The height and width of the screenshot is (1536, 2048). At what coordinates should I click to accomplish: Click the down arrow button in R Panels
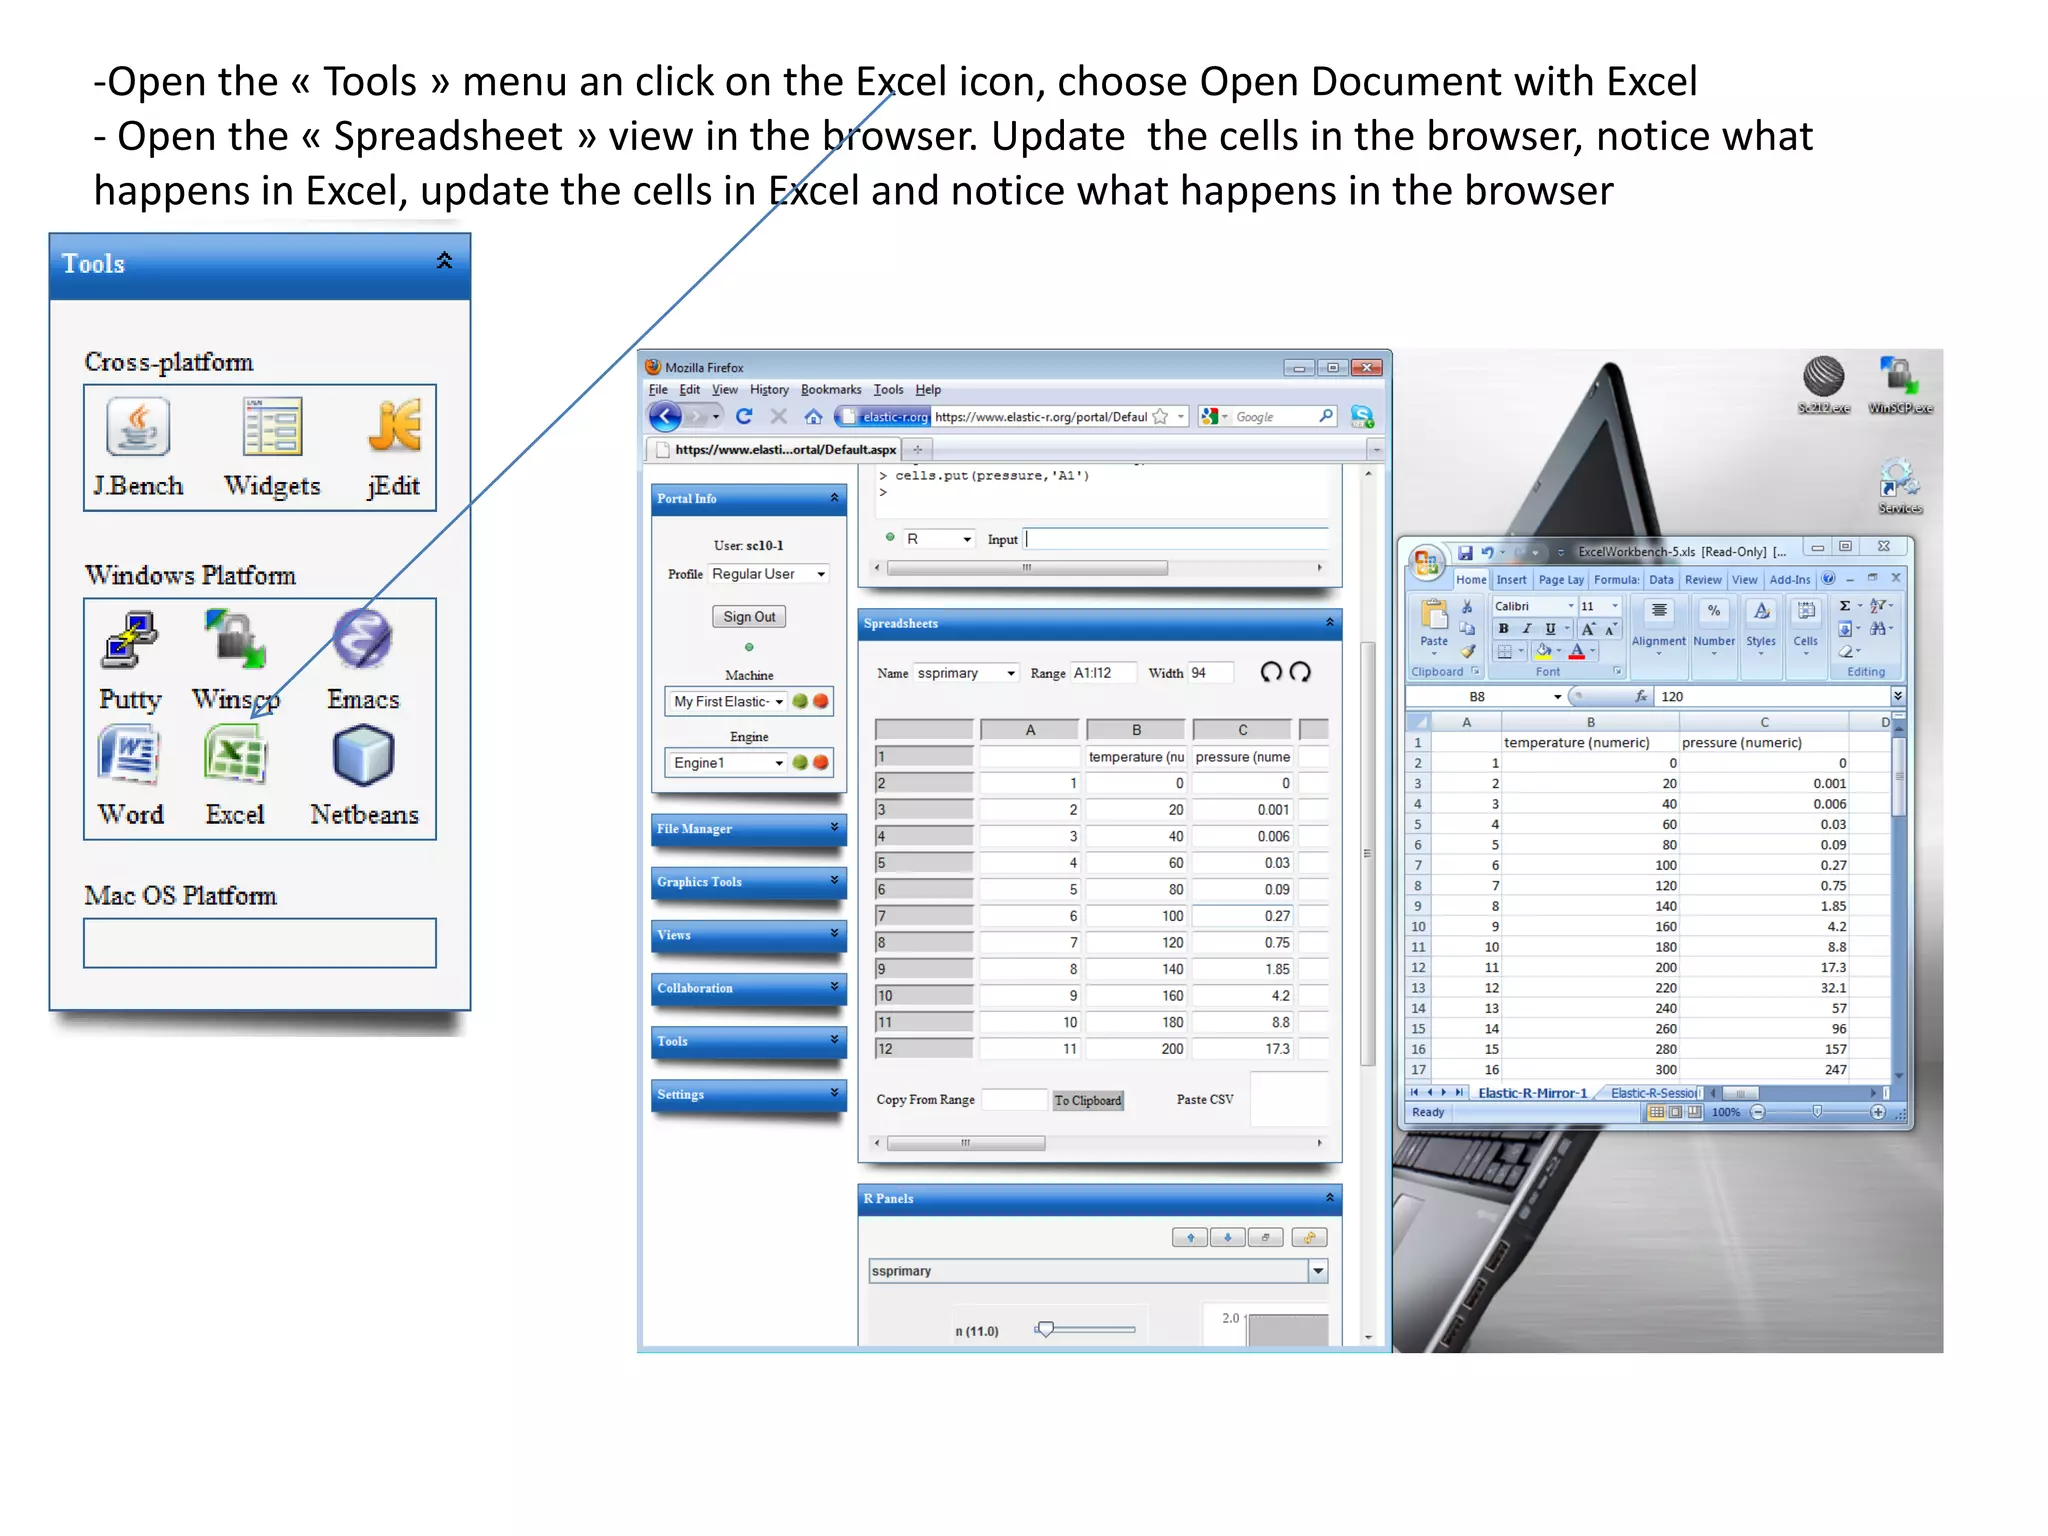[x=1227, y=1238]
